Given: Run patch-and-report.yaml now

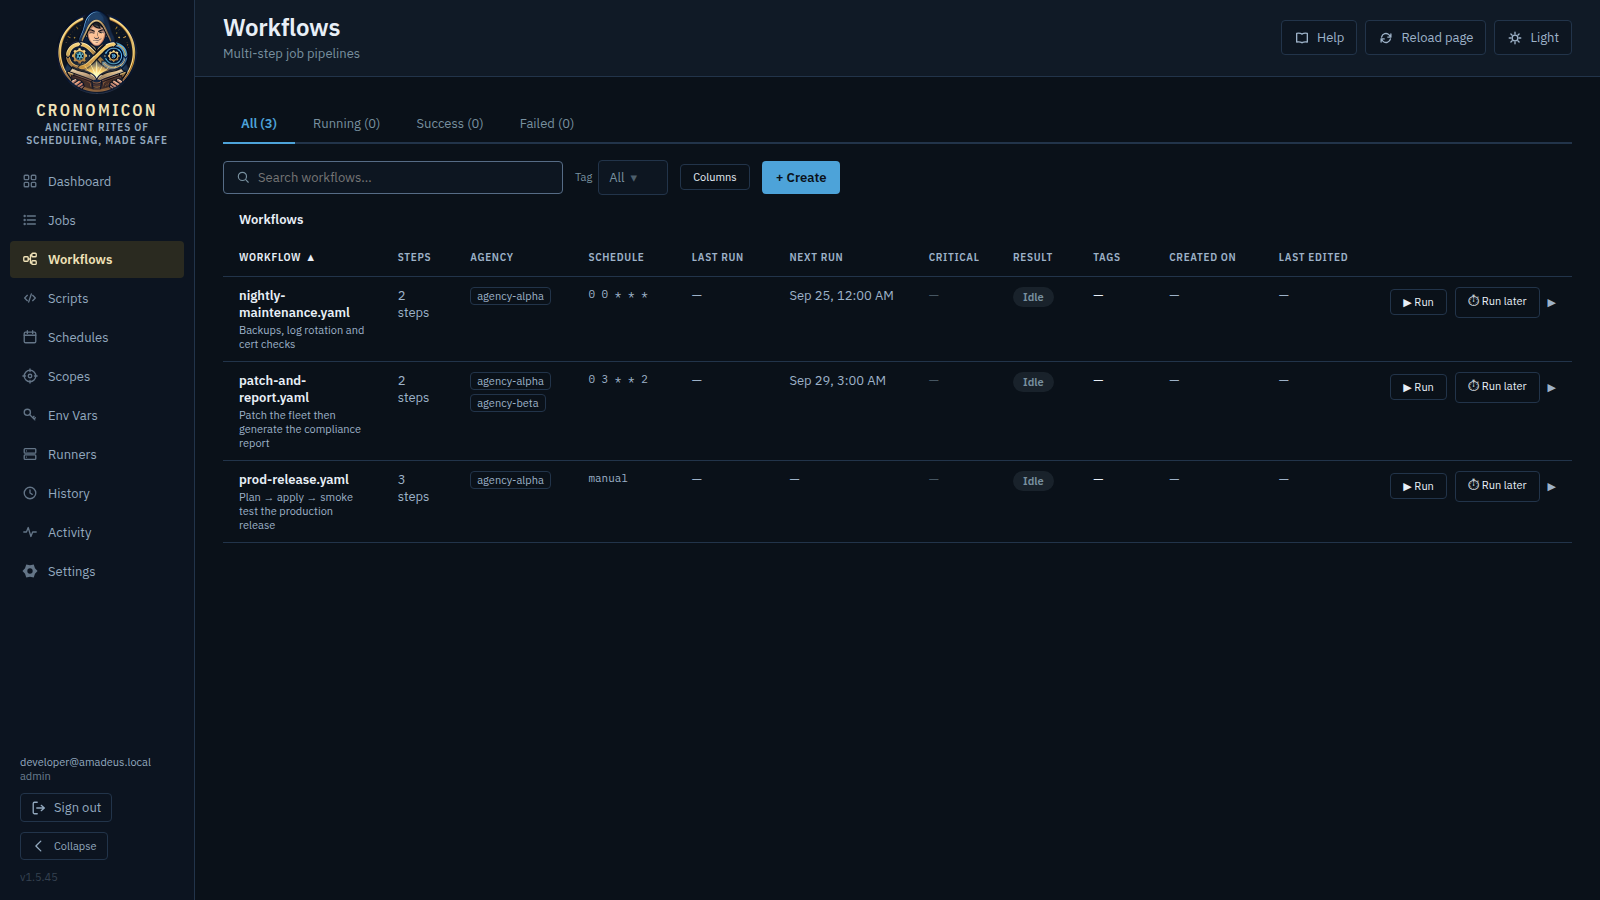Looking at the screenshot, I should pyautogui.click(x=1418, y=387).
